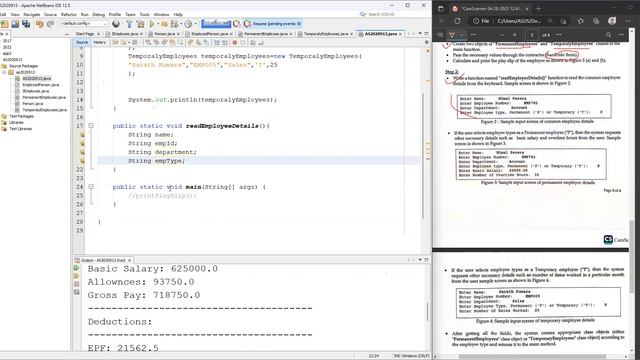This screenshot has height=360, width=640.
Task: Open the Run Project dropdown arrow
Action: tap(157, 24)
